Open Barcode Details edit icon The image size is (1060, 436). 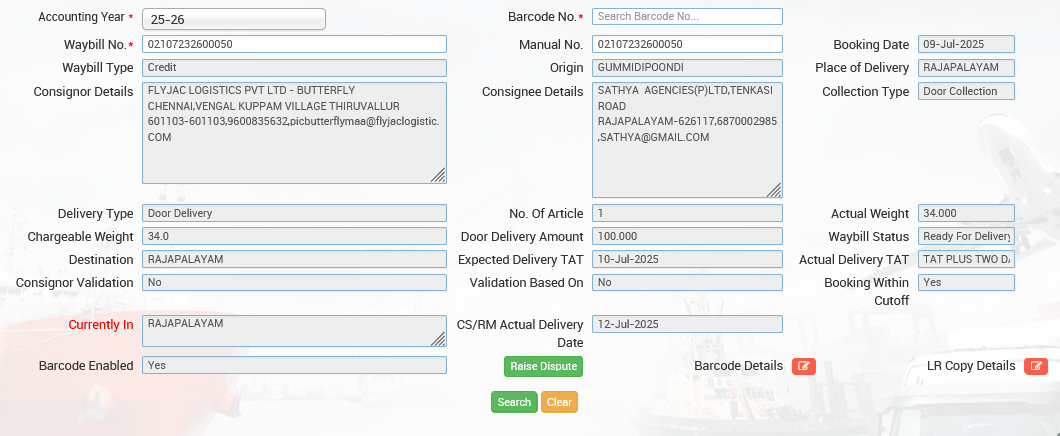pos(803,366)
